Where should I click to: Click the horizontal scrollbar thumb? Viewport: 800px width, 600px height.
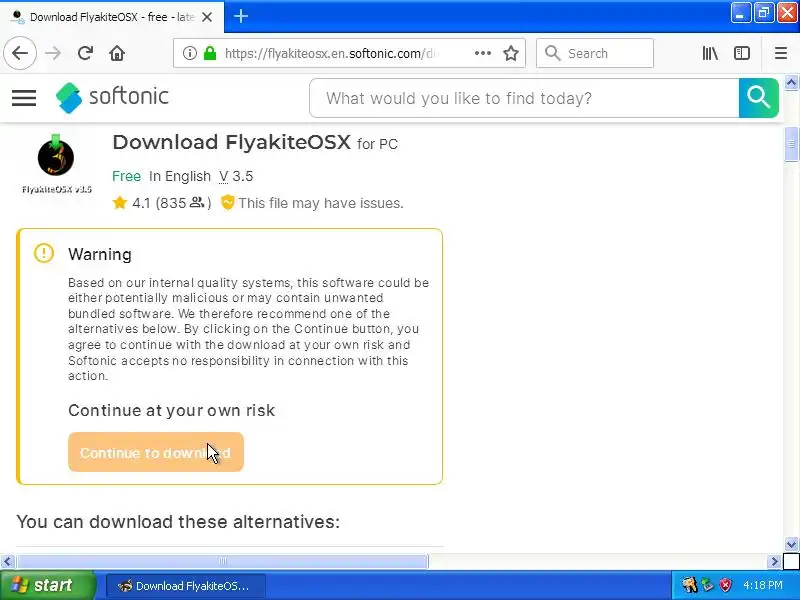(222, 562)
